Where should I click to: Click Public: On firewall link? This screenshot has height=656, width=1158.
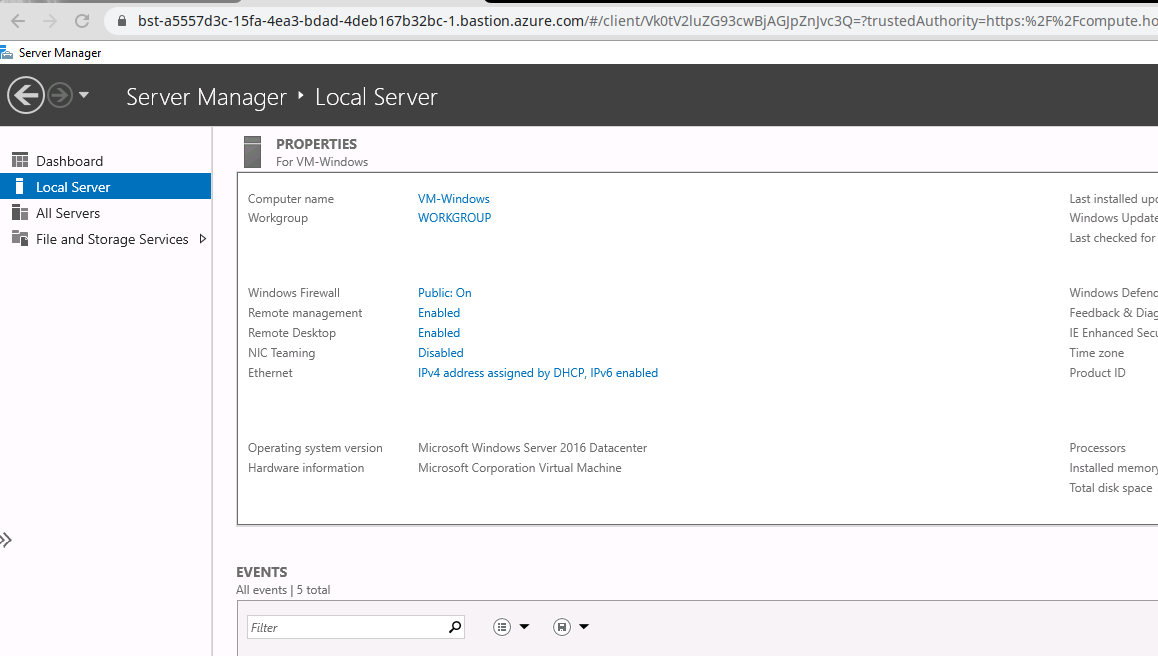click(x=445, y=293)
